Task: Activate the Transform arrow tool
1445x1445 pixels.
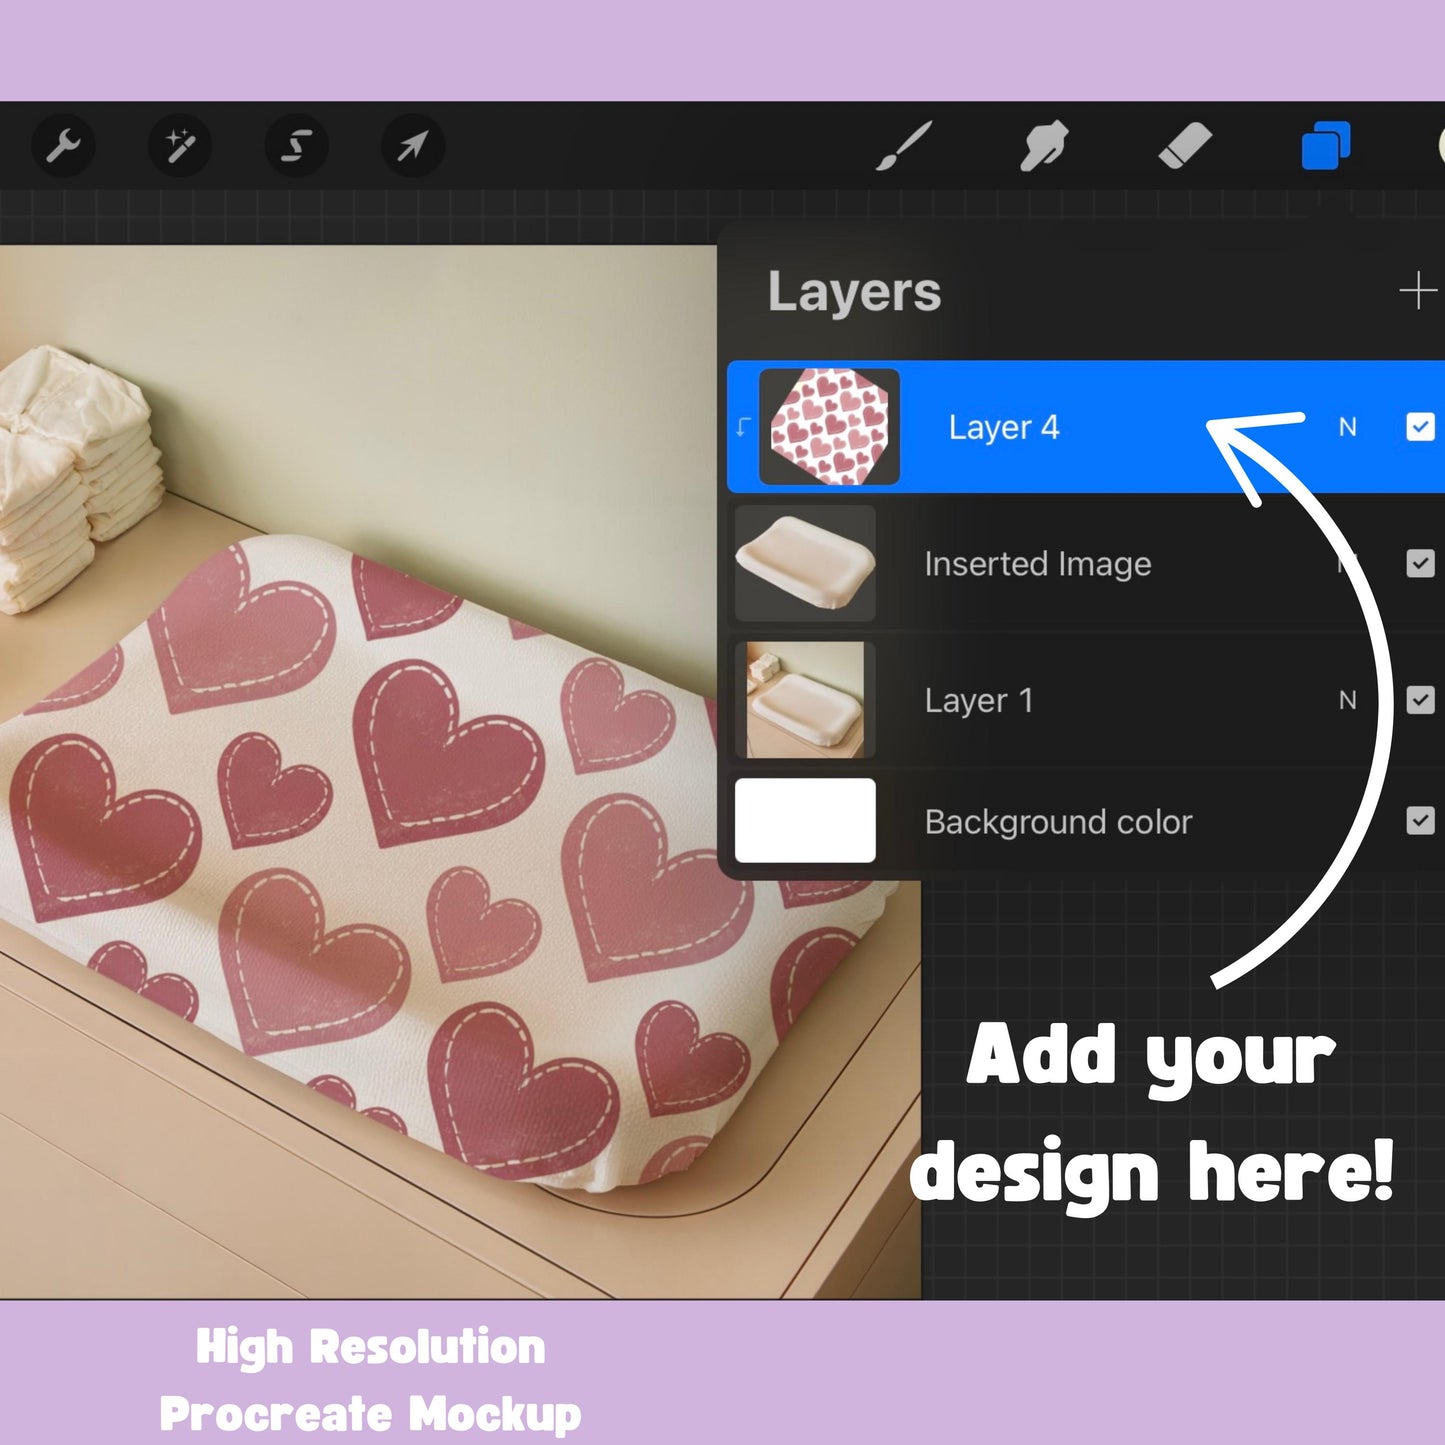Action: click(411, 146)
